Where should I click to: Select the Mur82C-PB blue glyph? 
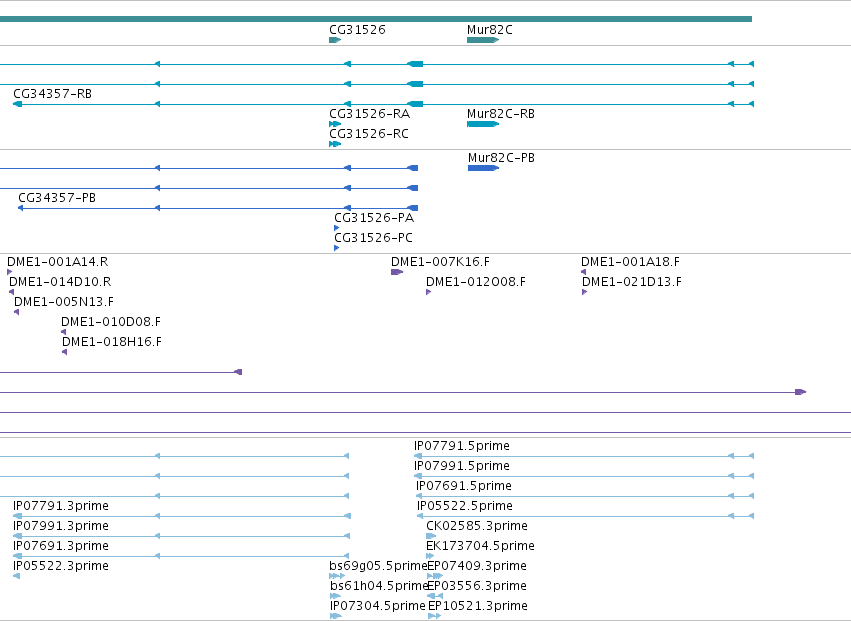pos(483,168)
